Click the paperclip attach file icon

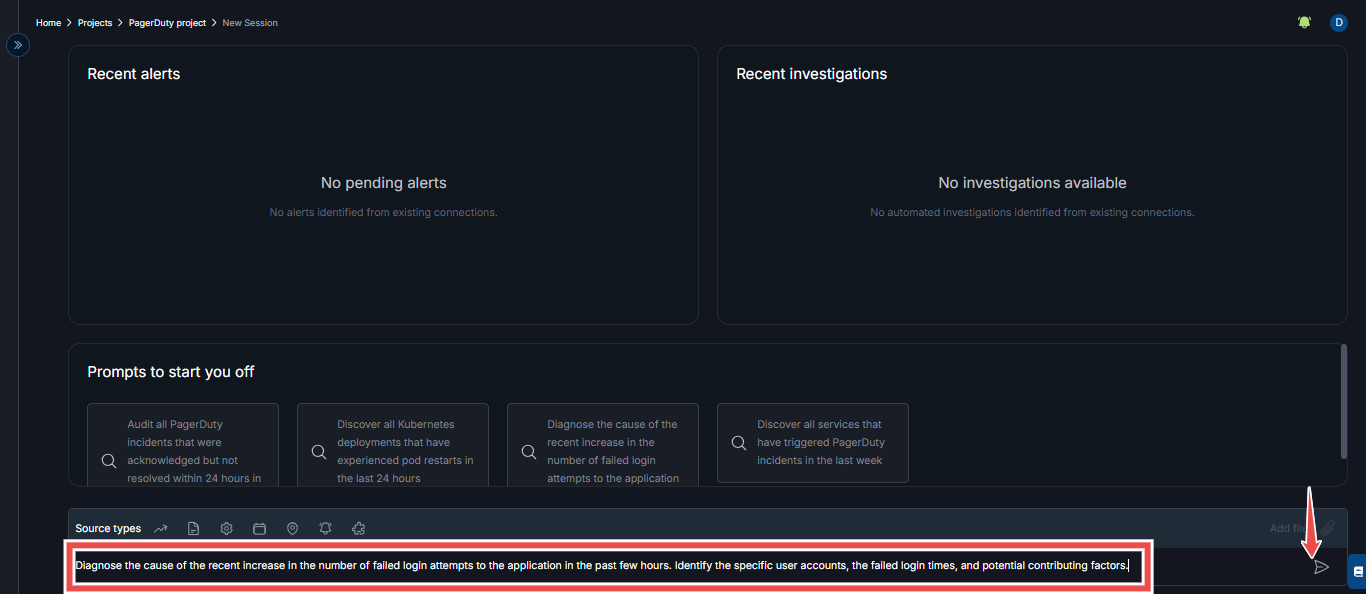click(x=1328, y=528)
